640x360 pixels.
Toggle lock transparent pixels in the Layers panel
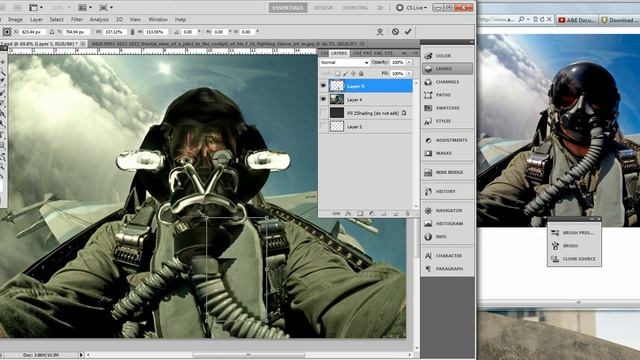[338, 73]
